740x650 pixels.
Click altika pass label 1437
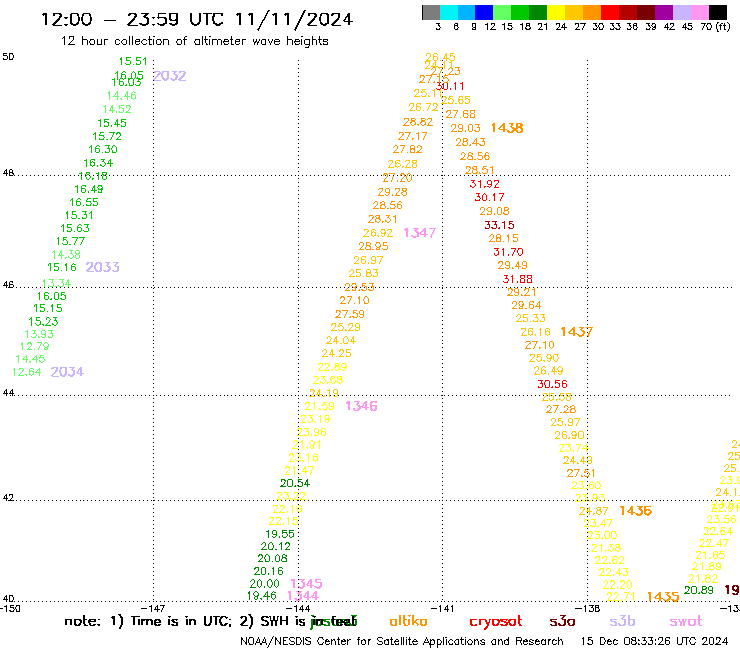click(x=576, y=332)
